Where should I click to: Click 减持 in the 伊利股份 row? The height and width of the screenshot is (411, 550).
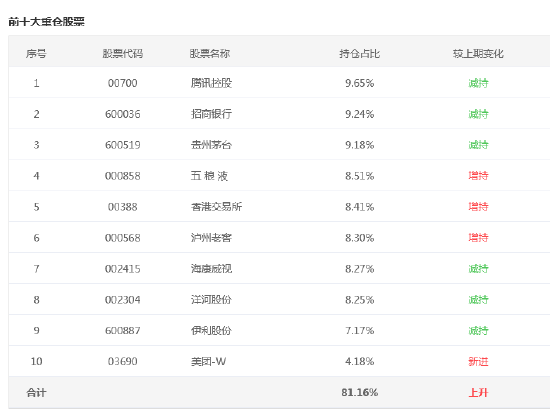(478, 330)
